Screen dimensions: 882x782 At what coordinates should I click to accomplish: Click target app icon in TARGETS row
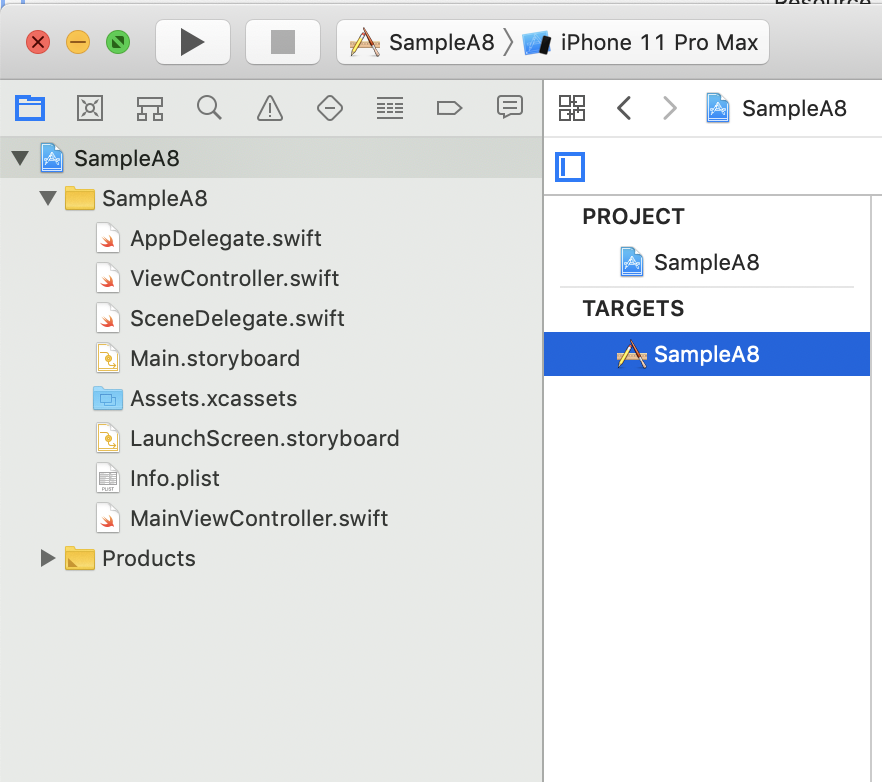[632, 354]
